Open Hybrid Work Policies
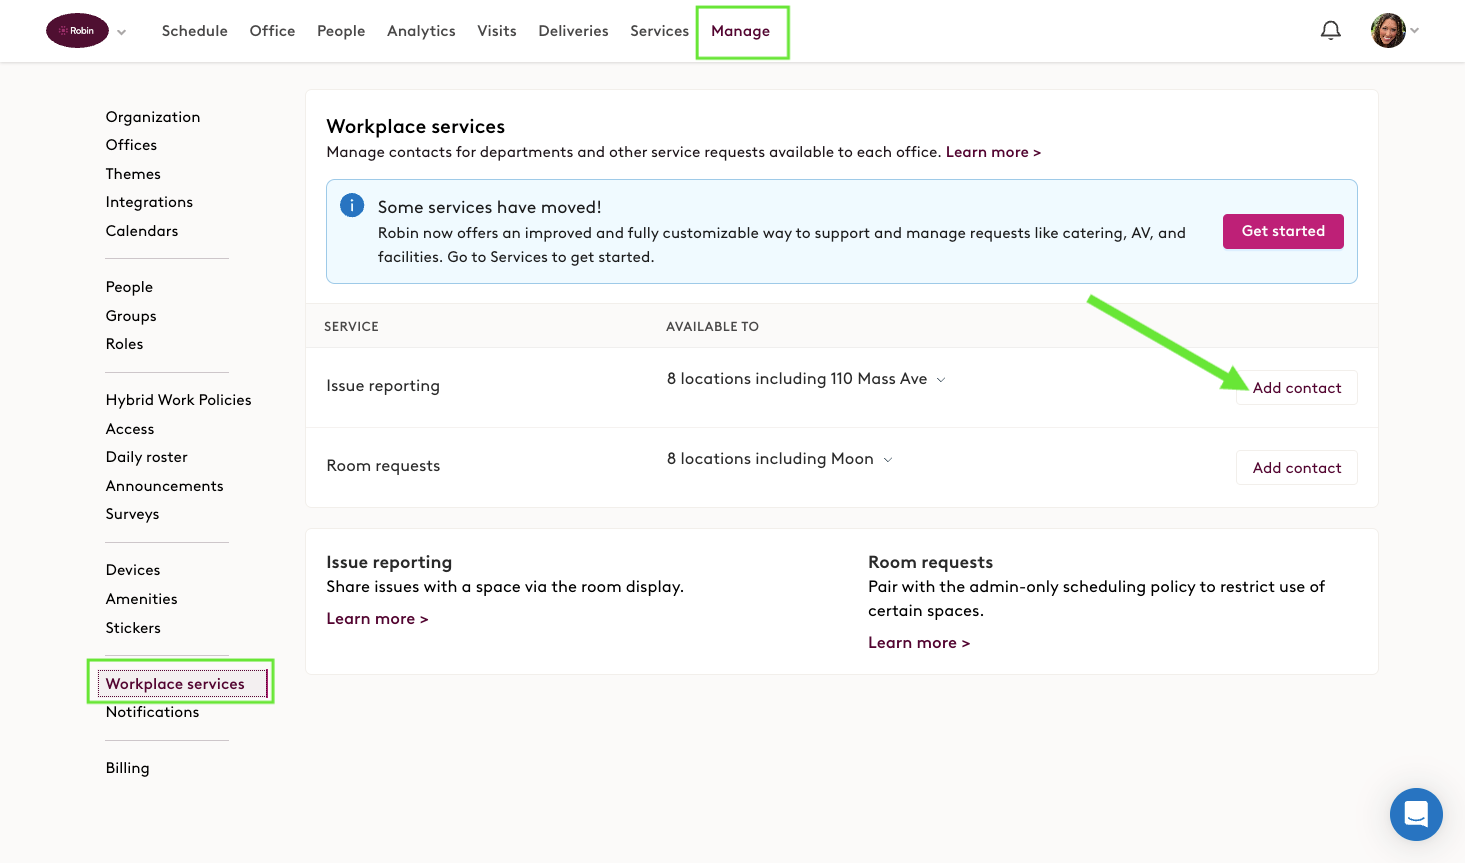Viewport: 1465px width, 863px height. click(178, 400)
